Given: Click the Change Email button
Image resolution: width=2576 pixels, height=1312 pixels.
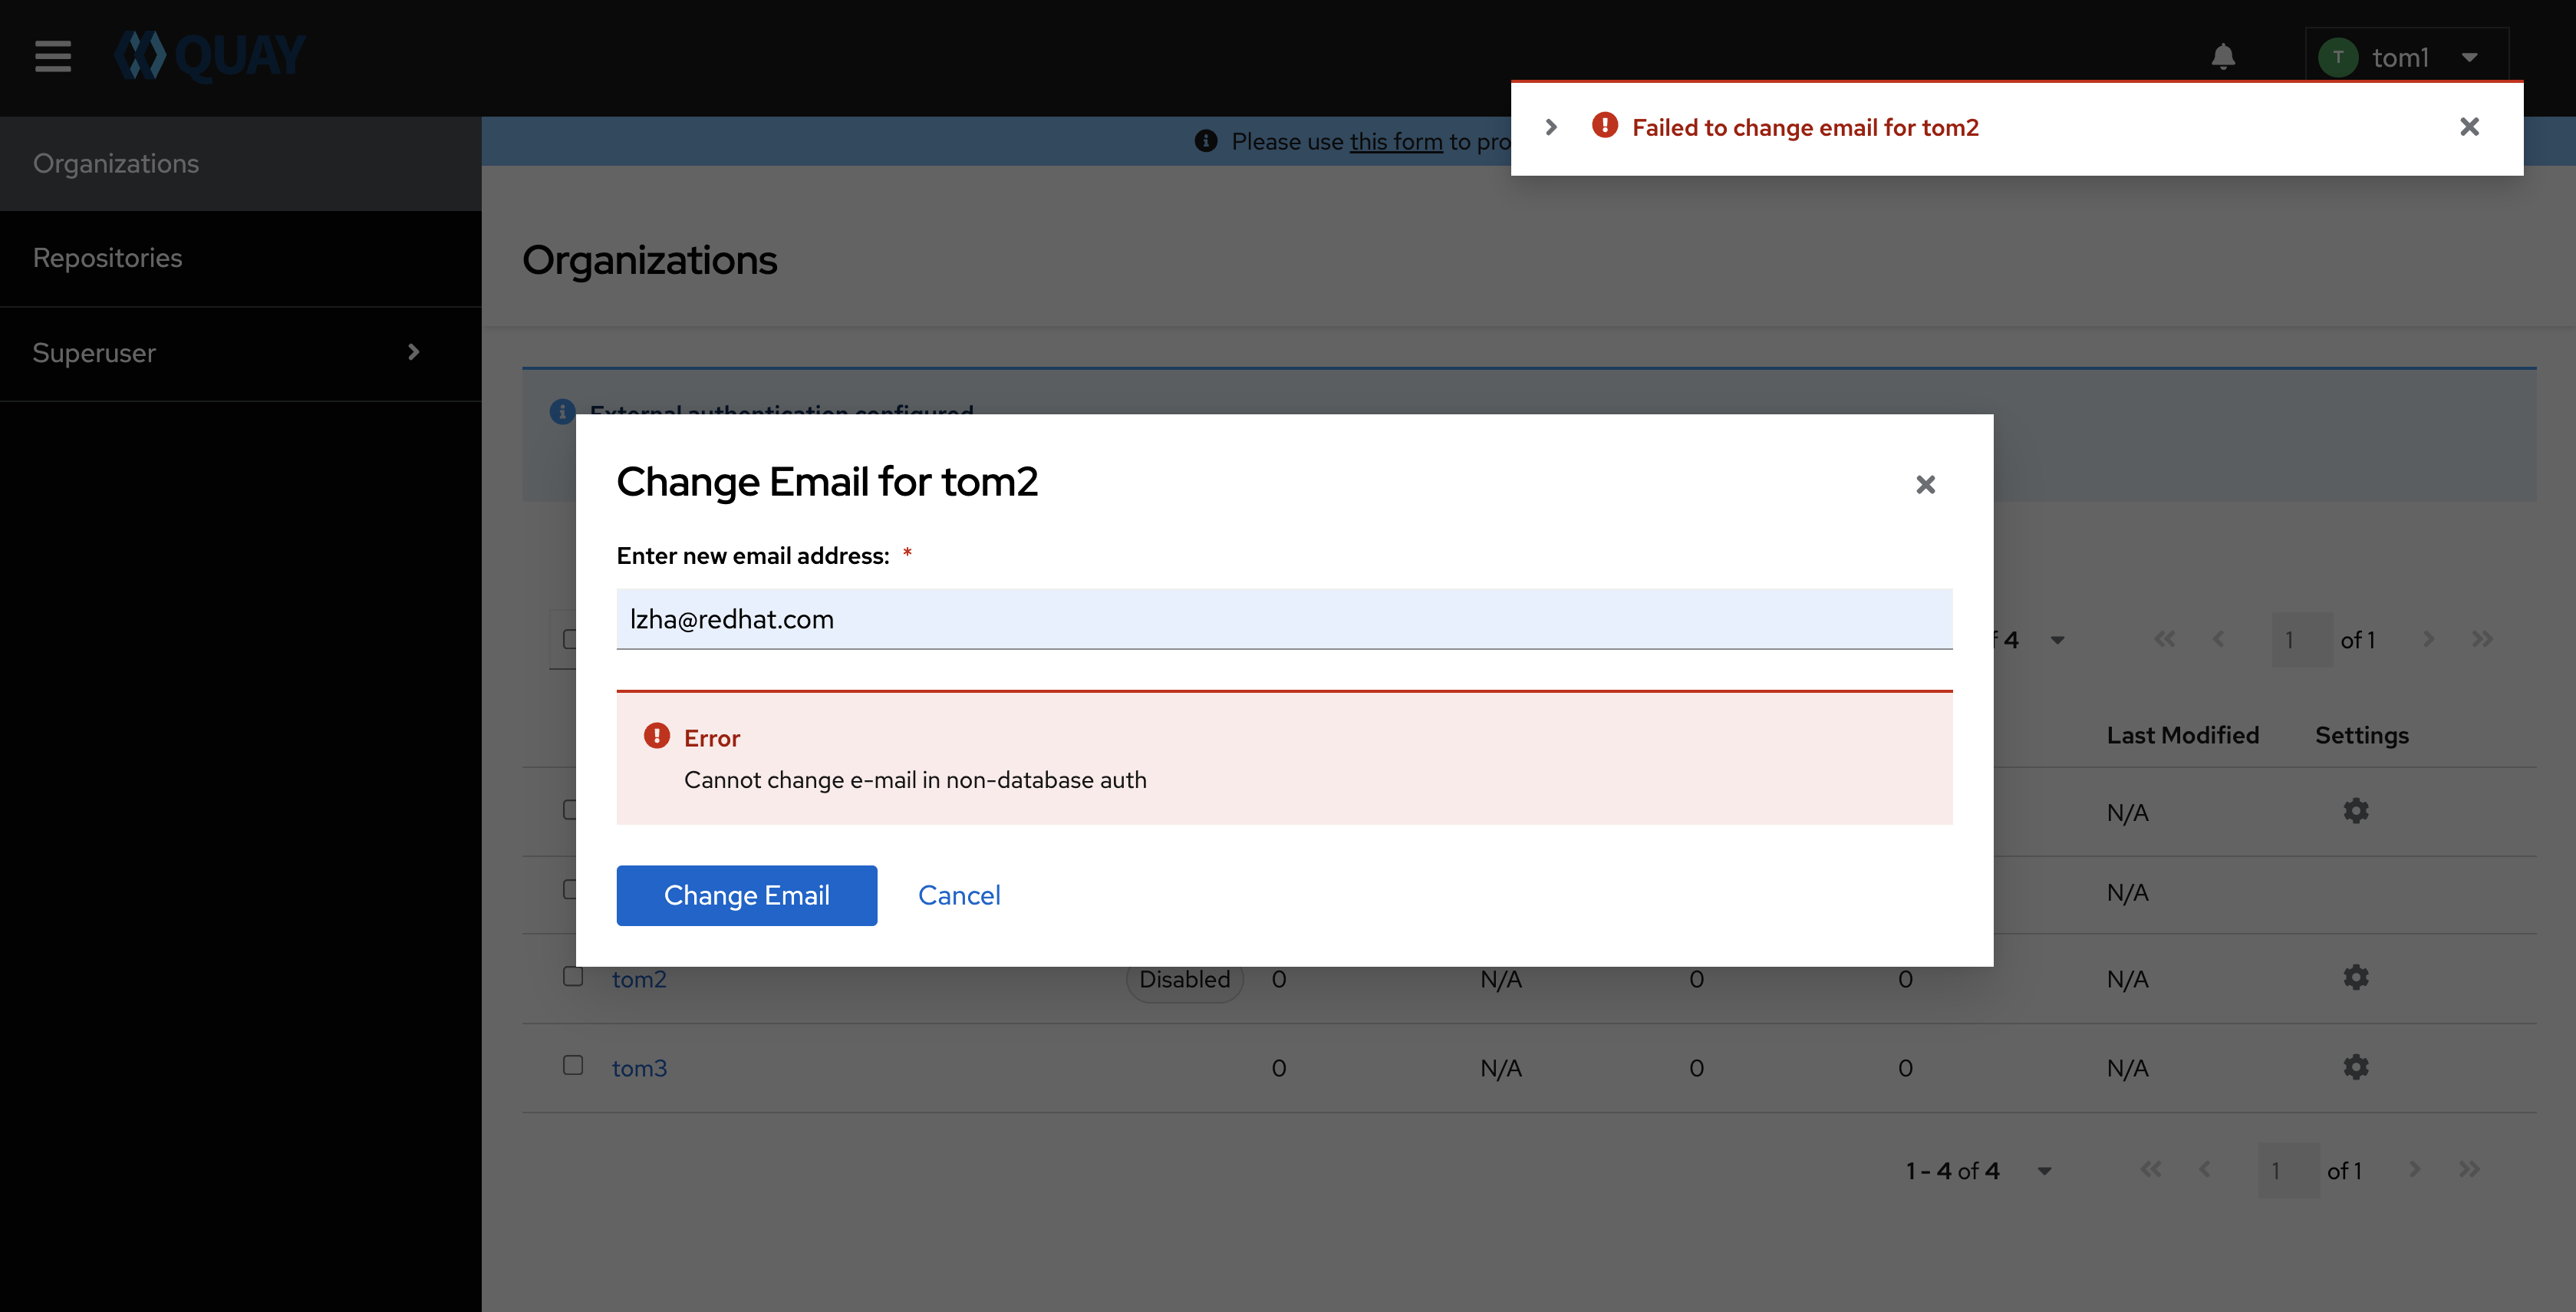Looking at the screenshot, I should tap(746, 895).
